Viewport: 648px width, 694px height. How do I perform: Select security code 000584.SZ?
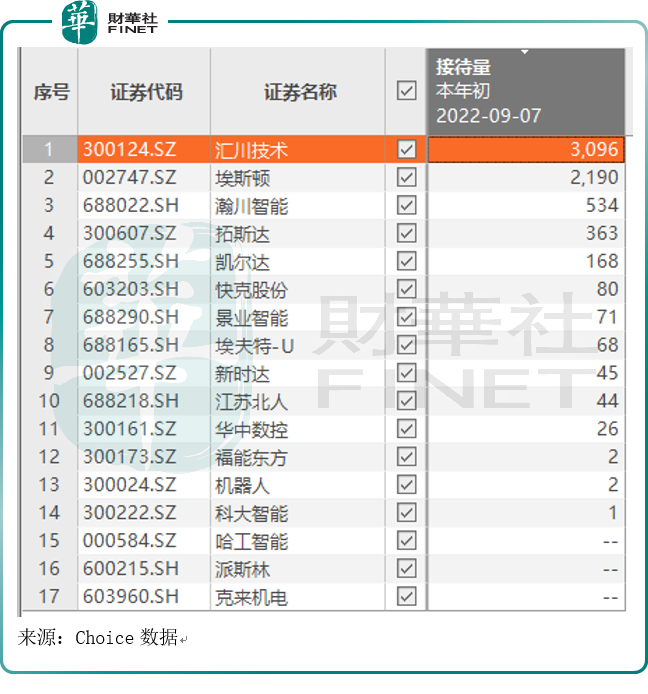pyautogui.click(x=130, y=540)
